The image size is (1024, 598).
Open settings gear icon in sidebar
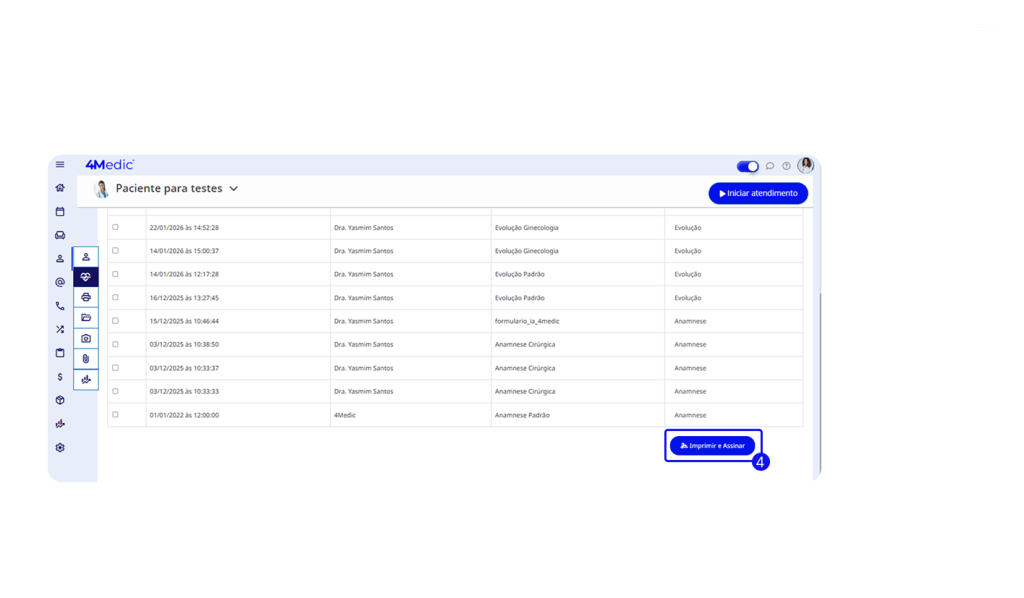[60, 448]
